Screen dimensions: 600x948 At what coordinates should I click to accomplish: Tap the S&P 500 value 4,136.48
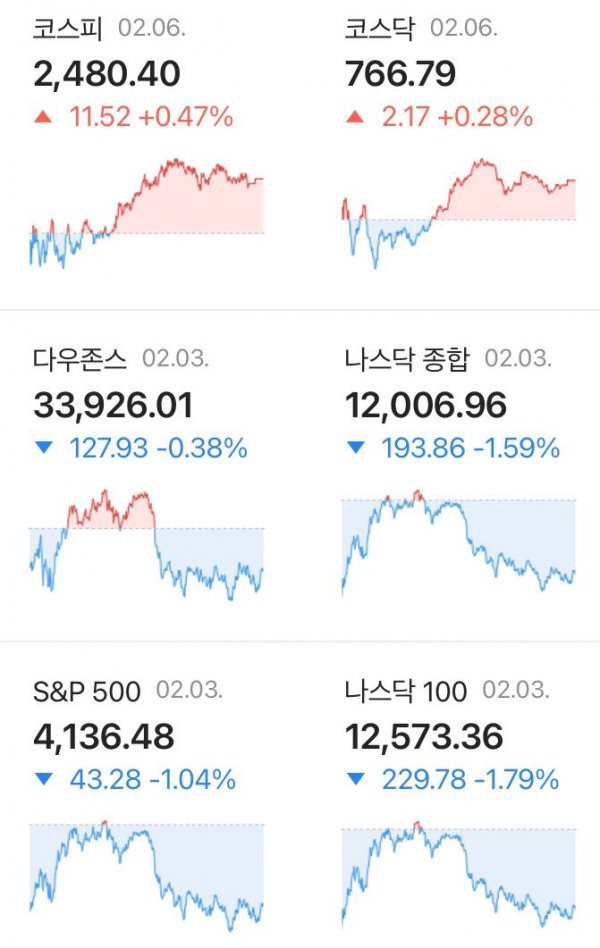pos(104,736)
